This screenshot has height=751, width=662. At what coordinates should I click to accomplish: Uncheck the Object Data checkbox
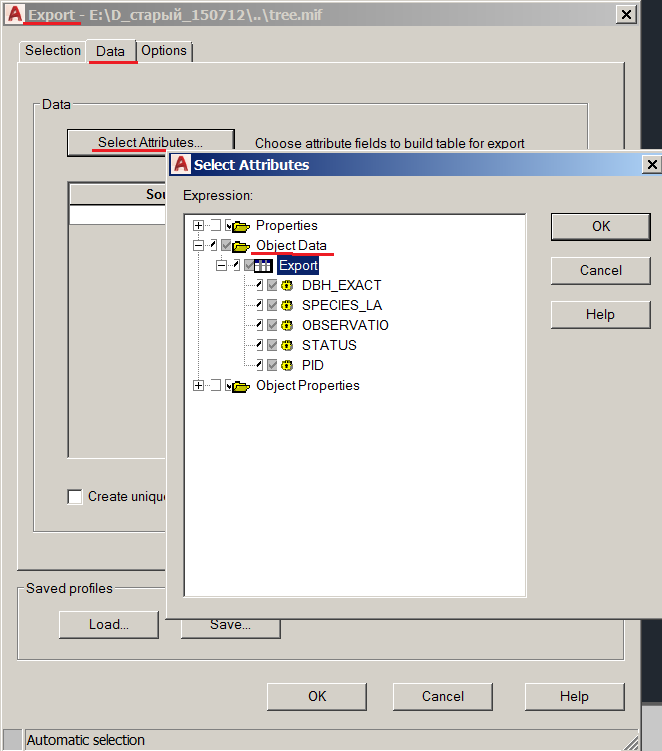(x=226, y=245)
